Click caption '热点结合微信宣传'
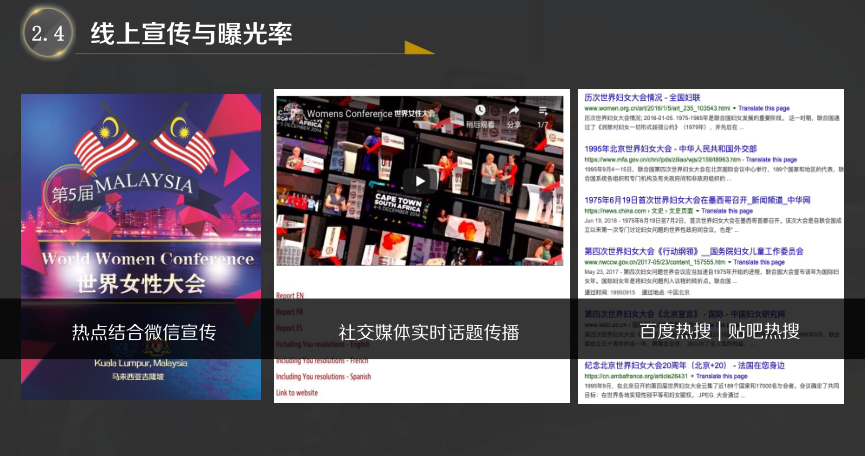The image size is (865, 456). pos(143,332)
